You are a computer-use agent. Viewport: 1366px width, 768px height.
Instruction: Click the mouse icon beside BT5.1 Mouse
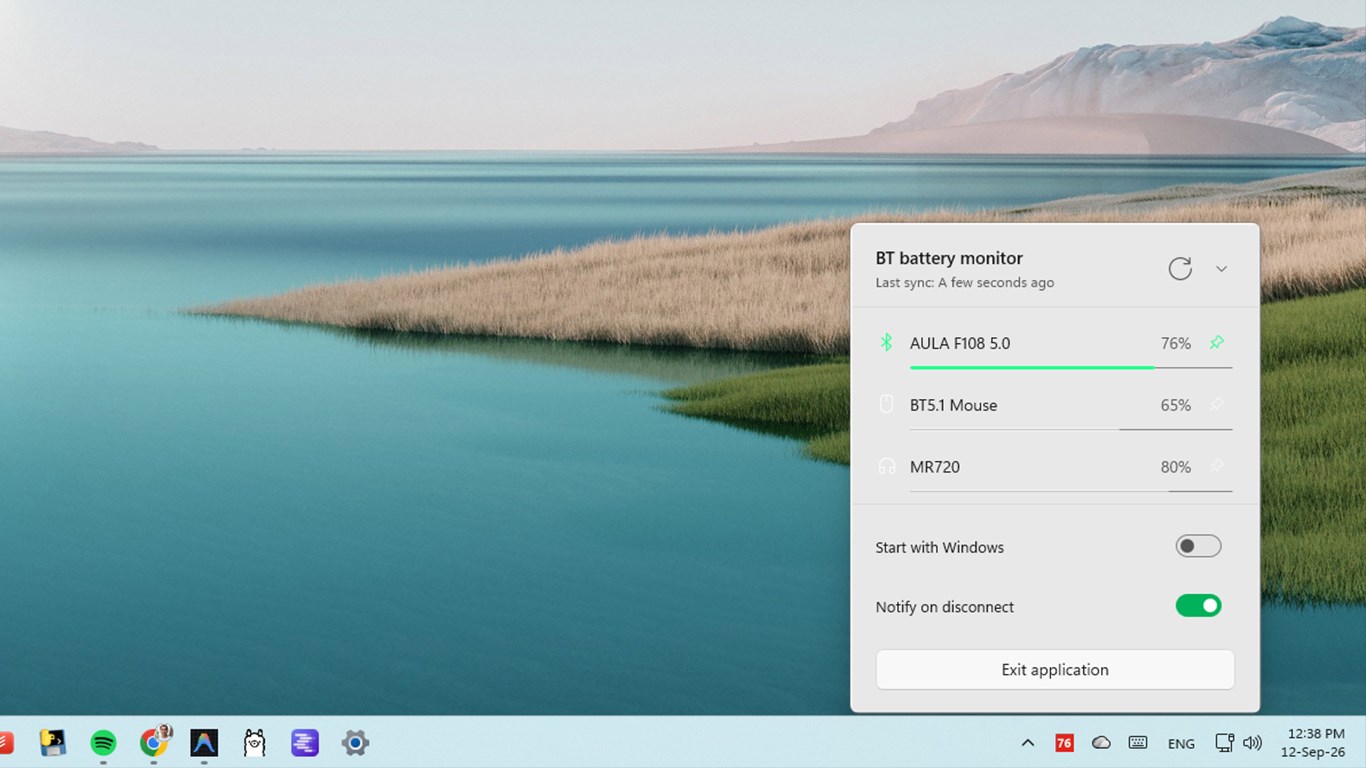point(886,405)
